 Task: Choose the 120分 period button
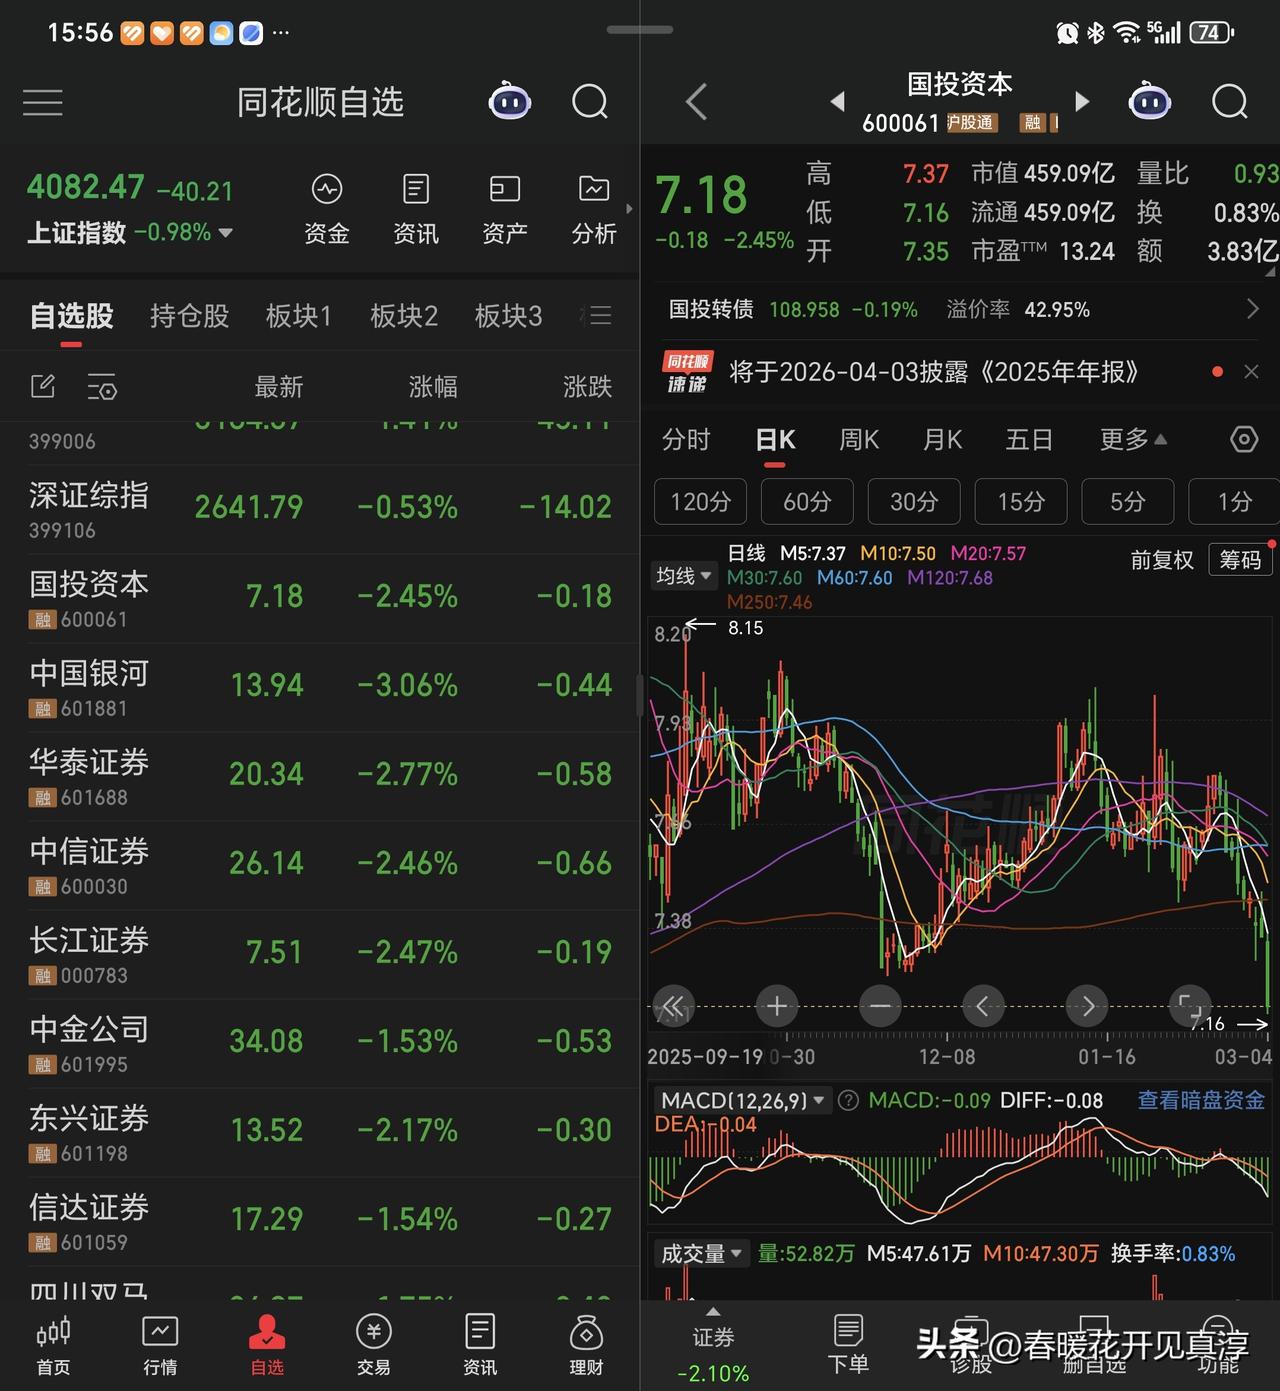[x=700, y=501]
